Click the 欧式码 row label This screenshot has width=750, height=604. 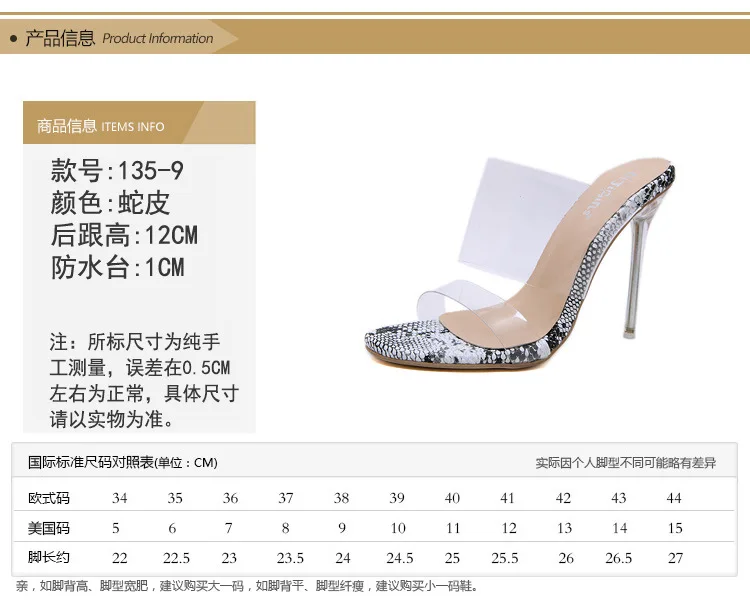[49, 498]
